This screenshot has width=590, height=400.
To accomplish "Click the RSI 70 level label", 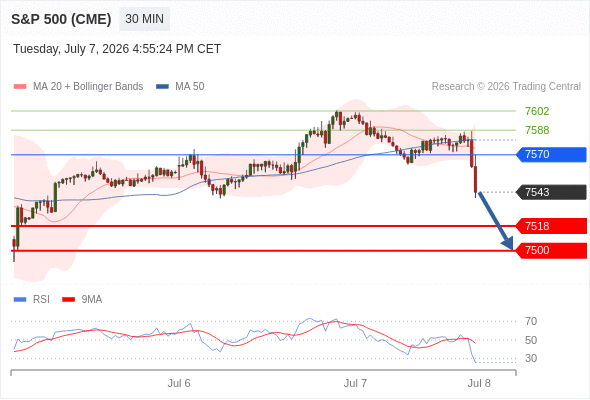I will 531,321.
